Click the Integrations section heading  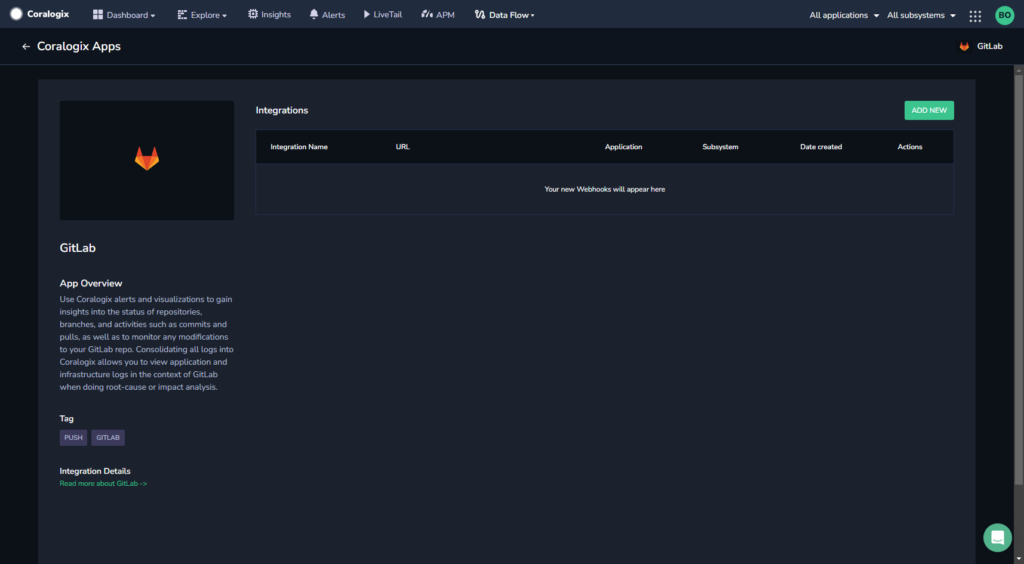(281, 110)
